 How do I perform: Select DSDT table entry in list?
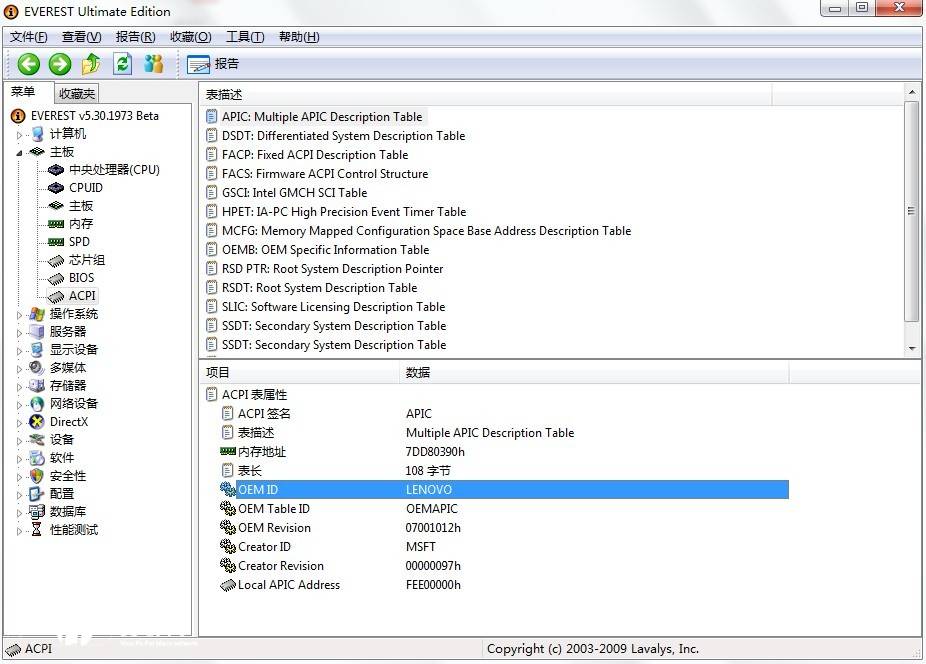(343, 136)
